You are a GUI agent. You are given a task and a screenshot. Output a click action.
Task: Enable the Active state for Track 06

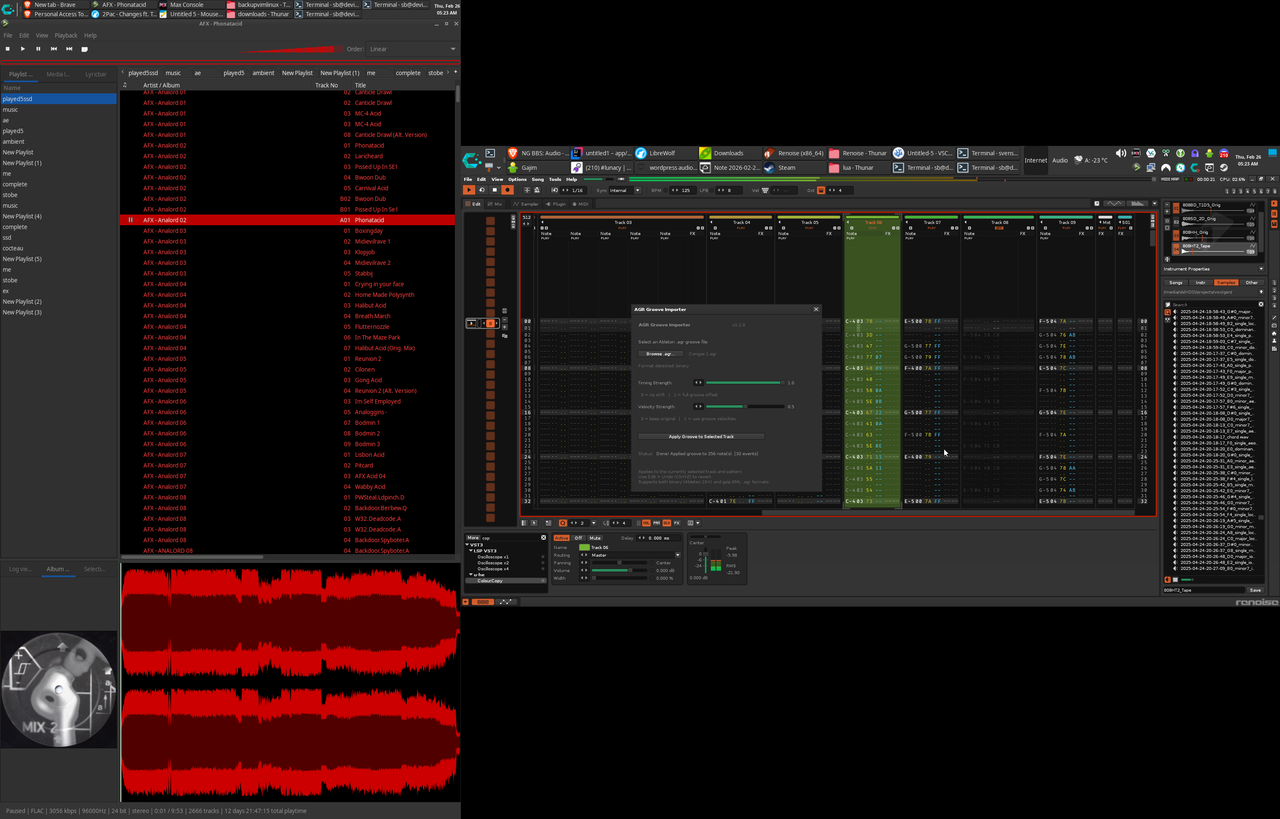[x=562, y=538]
